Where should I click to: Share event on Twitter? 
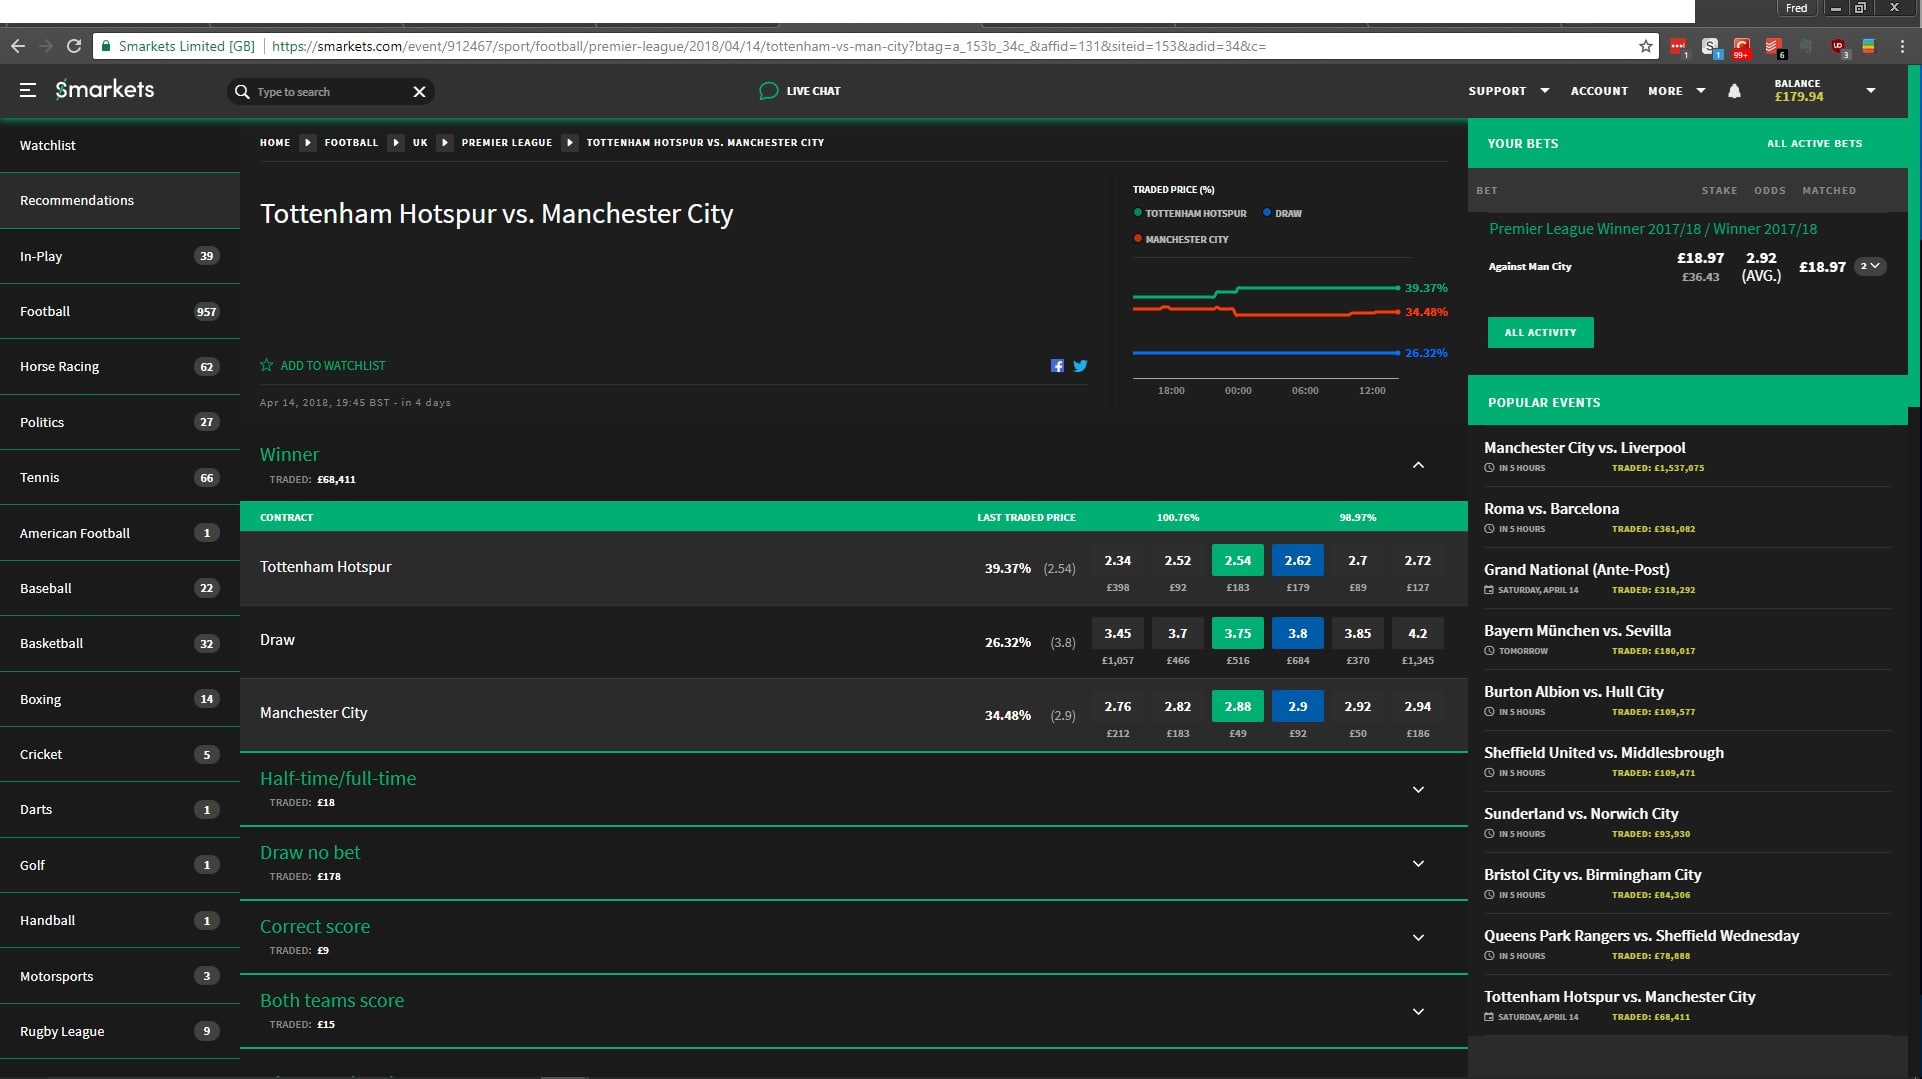point(1080,366)
